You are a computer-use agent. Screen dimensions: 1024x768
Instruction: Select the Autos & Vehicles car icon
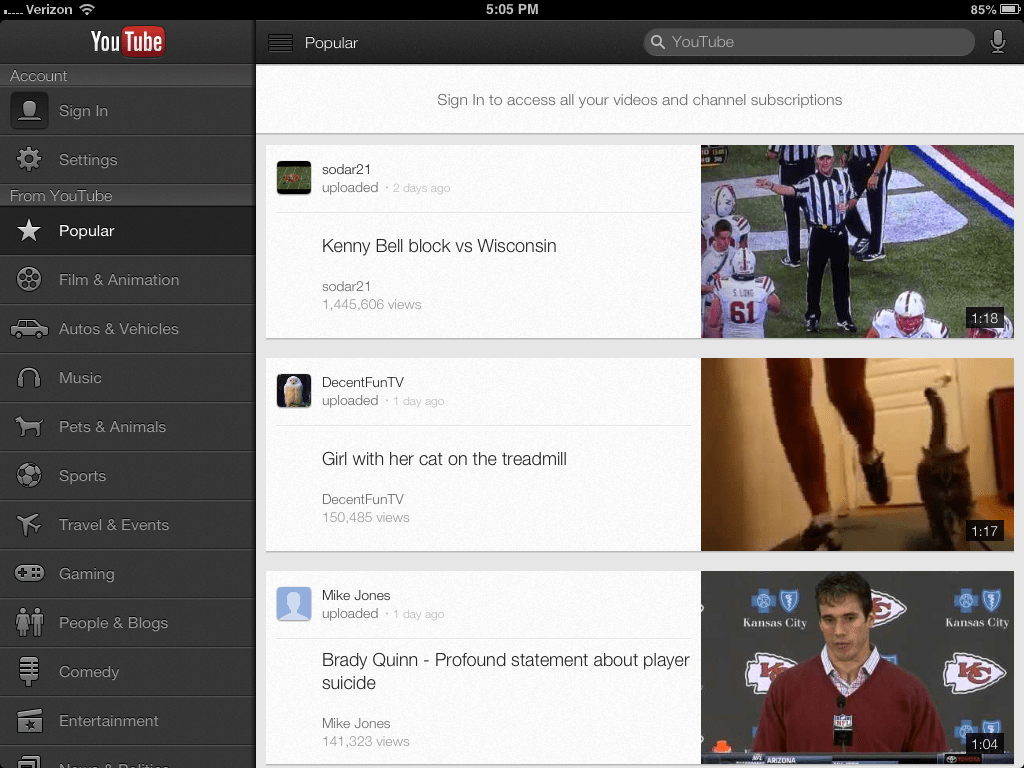pos(29,329)
